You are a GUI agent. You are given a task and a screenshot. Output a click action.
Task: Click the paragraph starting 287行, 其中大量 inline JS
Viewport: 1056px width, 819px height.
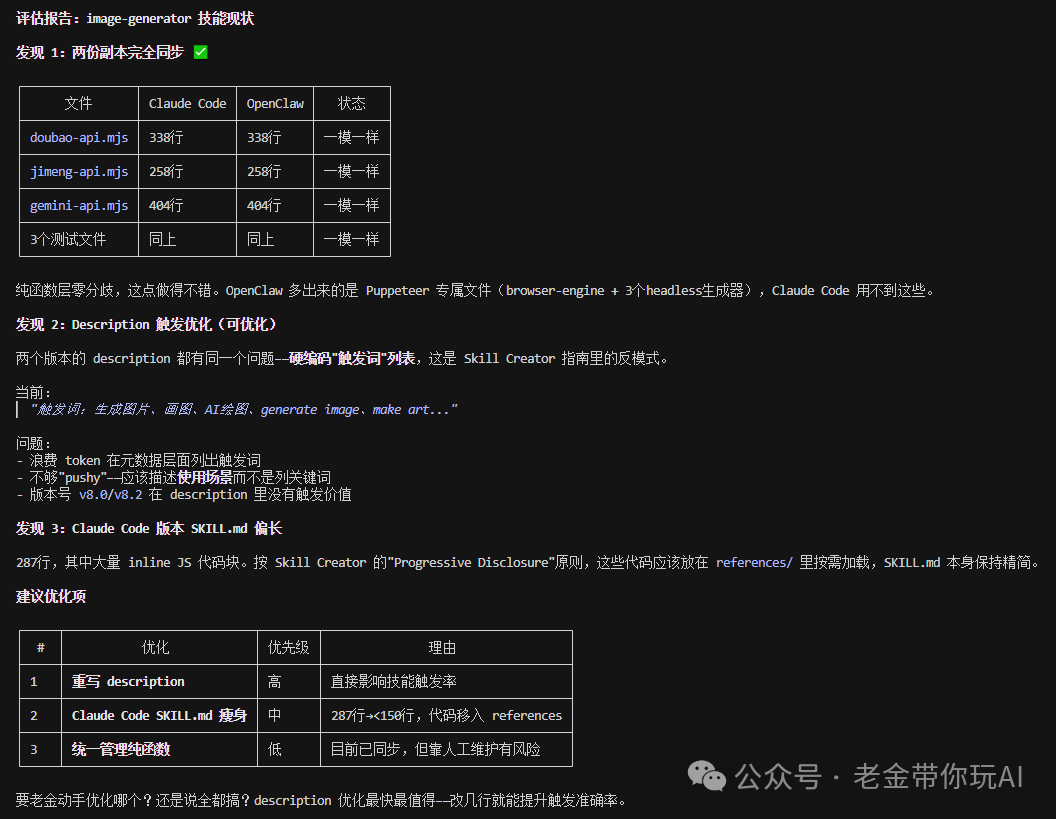tap(529, 562)
